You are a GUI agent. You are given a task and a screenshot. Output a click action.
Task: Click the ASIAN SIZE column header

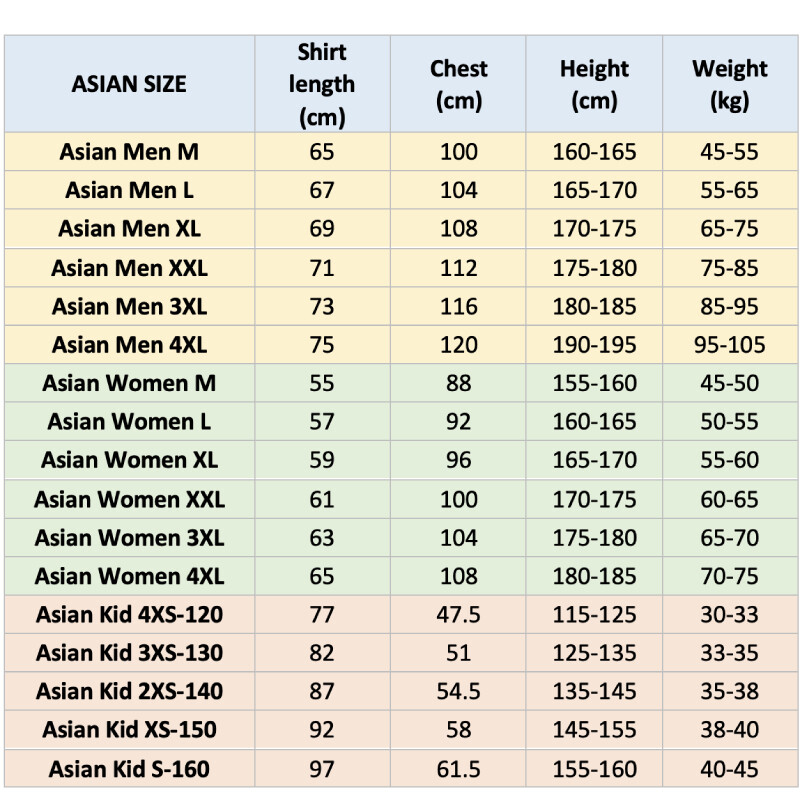(x=129, y=85)
